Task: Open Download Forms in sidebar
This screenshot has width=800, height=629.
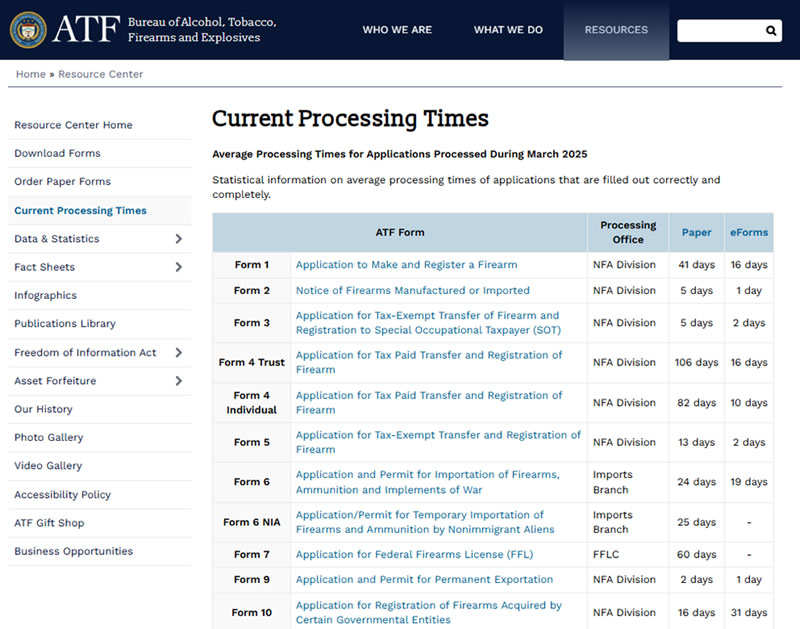Action: 57,153
